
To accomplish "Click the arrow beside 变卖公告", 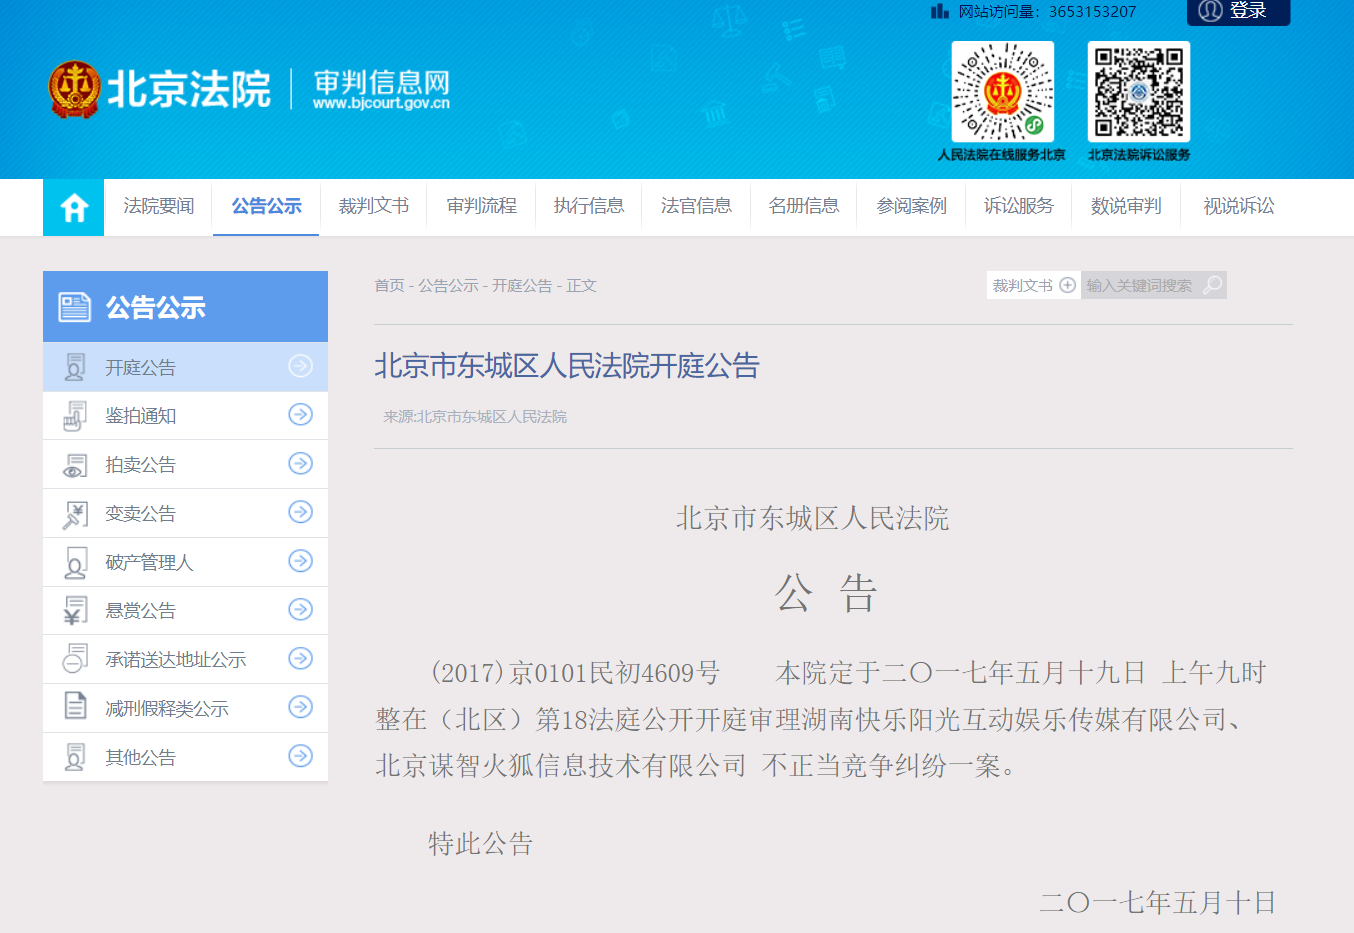I will [300, 512].
